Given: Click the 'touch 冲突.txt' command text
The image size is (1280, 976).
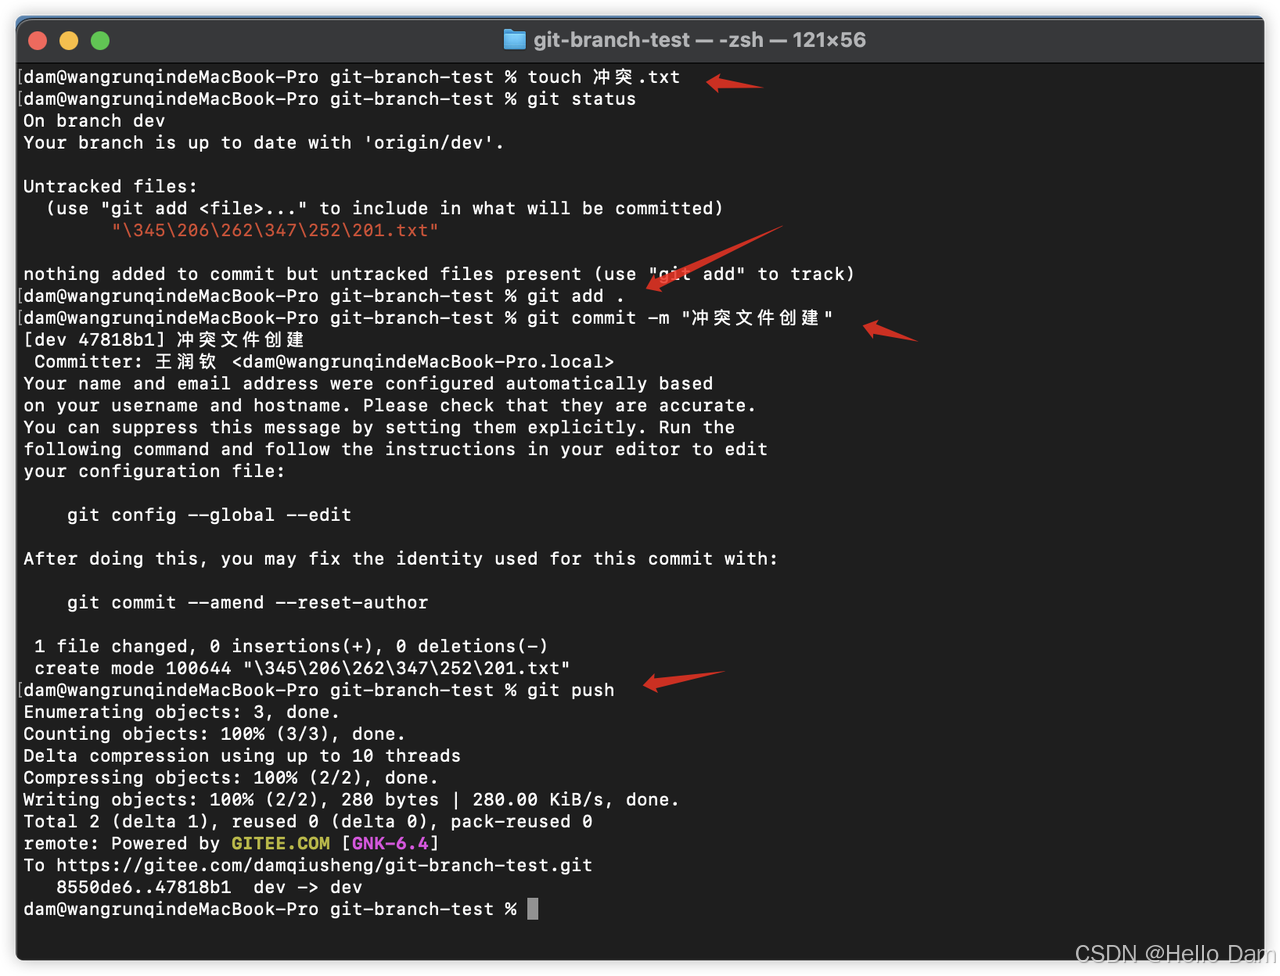Looking at the screenshot, I should 604,77.
